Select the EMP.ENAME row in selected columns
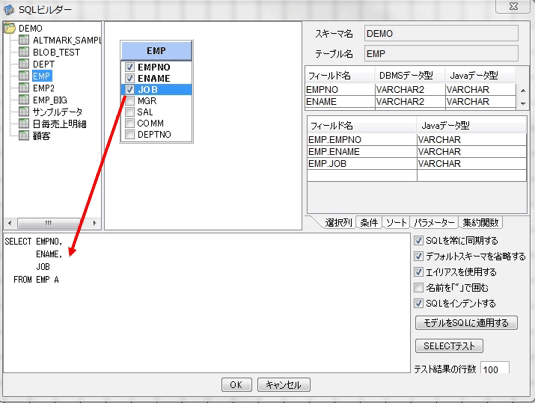 (x=417, y=152)
